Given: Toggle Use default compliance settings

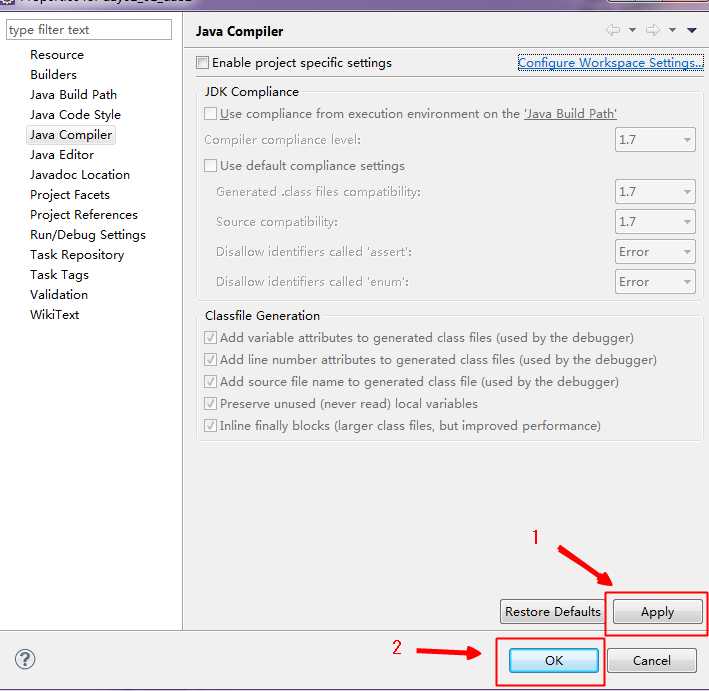Looking at the screenshot, I should (210, 166).
